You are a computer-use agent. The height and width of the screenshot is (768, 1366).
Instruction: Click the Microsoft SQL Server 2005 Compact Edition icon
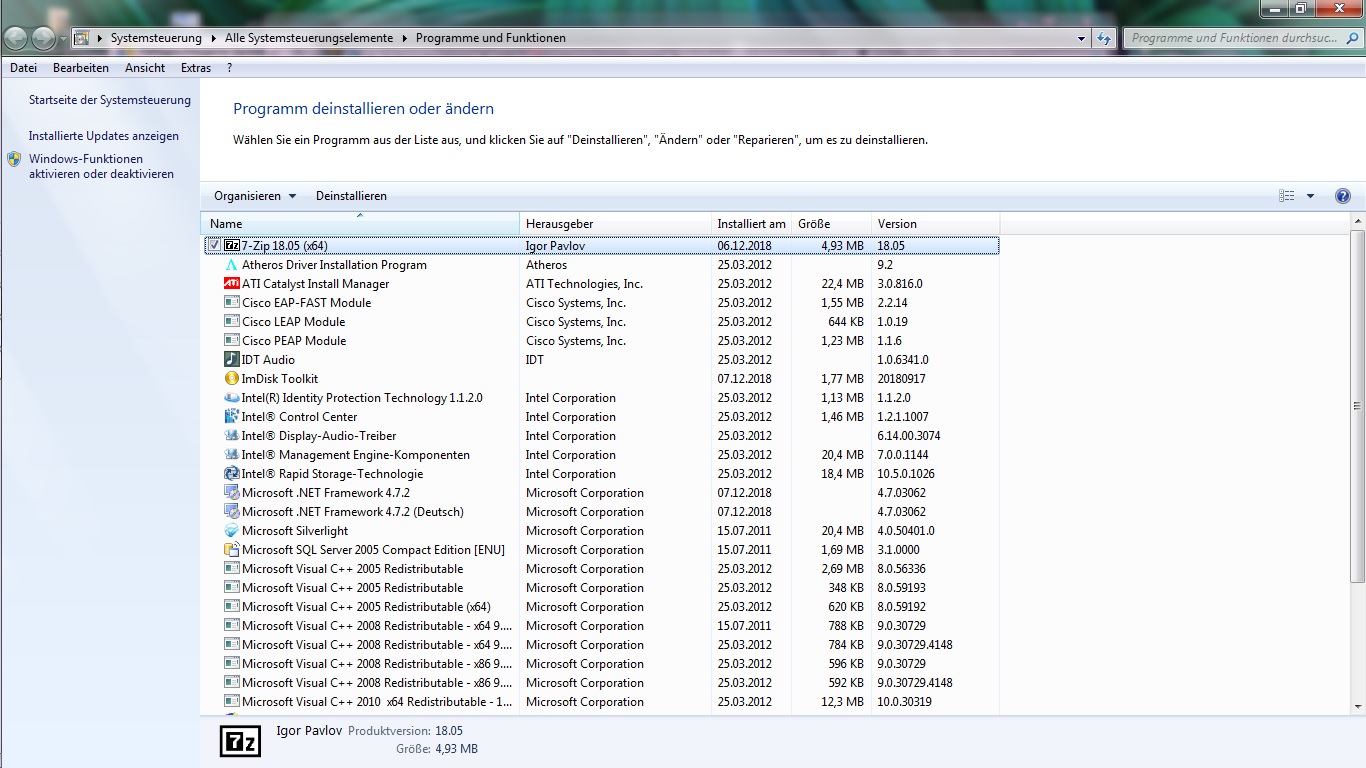[x=232, y=550]
